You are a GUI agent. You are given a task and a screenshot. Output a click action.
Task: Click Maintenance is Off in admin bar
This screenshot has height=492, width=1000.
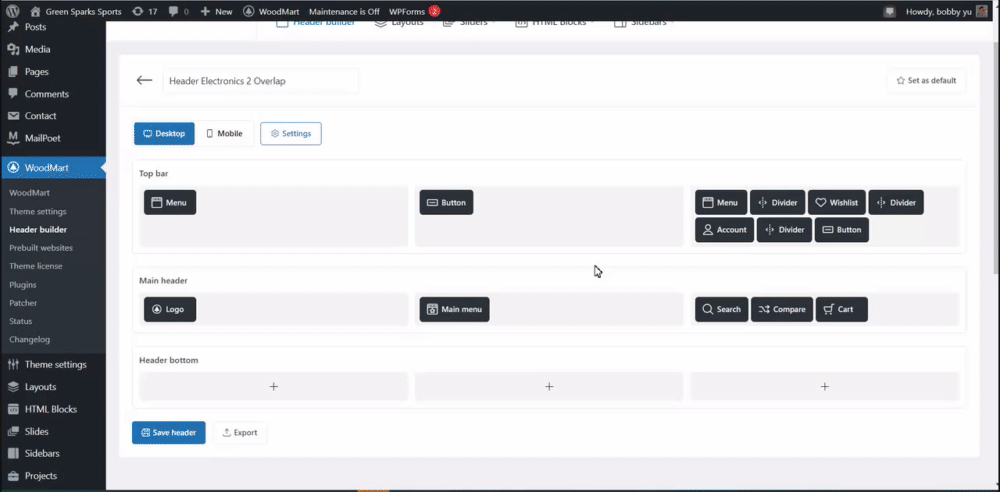(x=344, y=11)
